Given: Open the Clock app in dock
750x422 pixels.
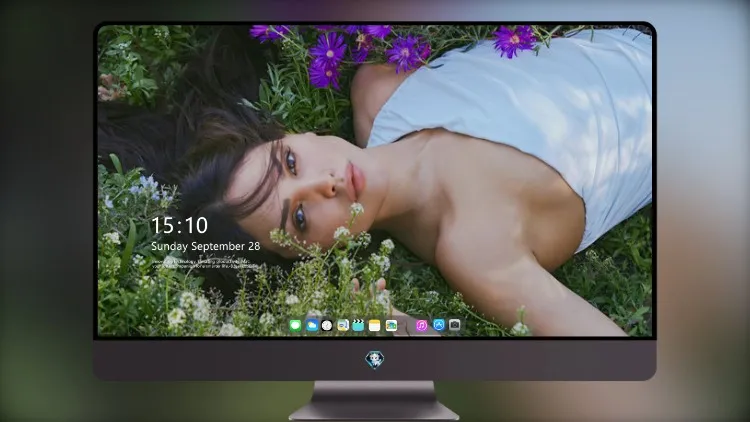Looking at the screenshot, I should pos(327,326).
